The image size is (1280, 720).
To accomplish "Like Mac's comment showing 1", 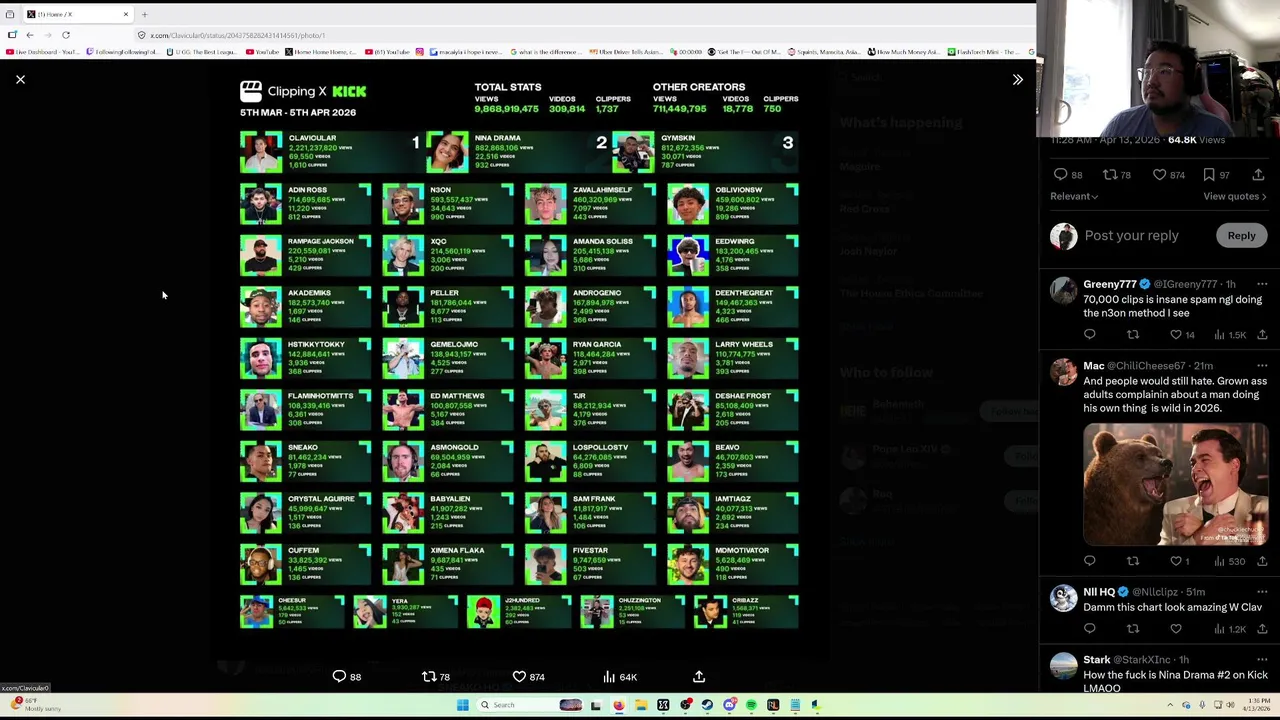I will [x=1176, y=561].
